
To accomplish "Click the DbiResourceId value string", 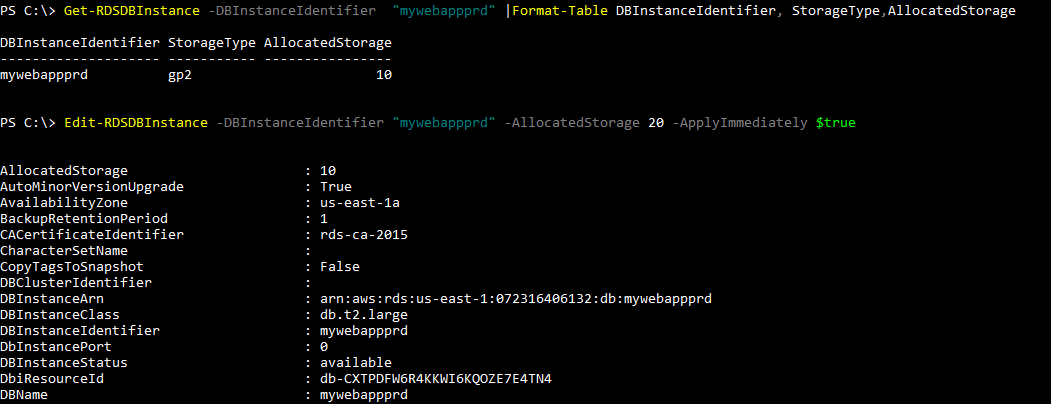I will coord(436,379).
